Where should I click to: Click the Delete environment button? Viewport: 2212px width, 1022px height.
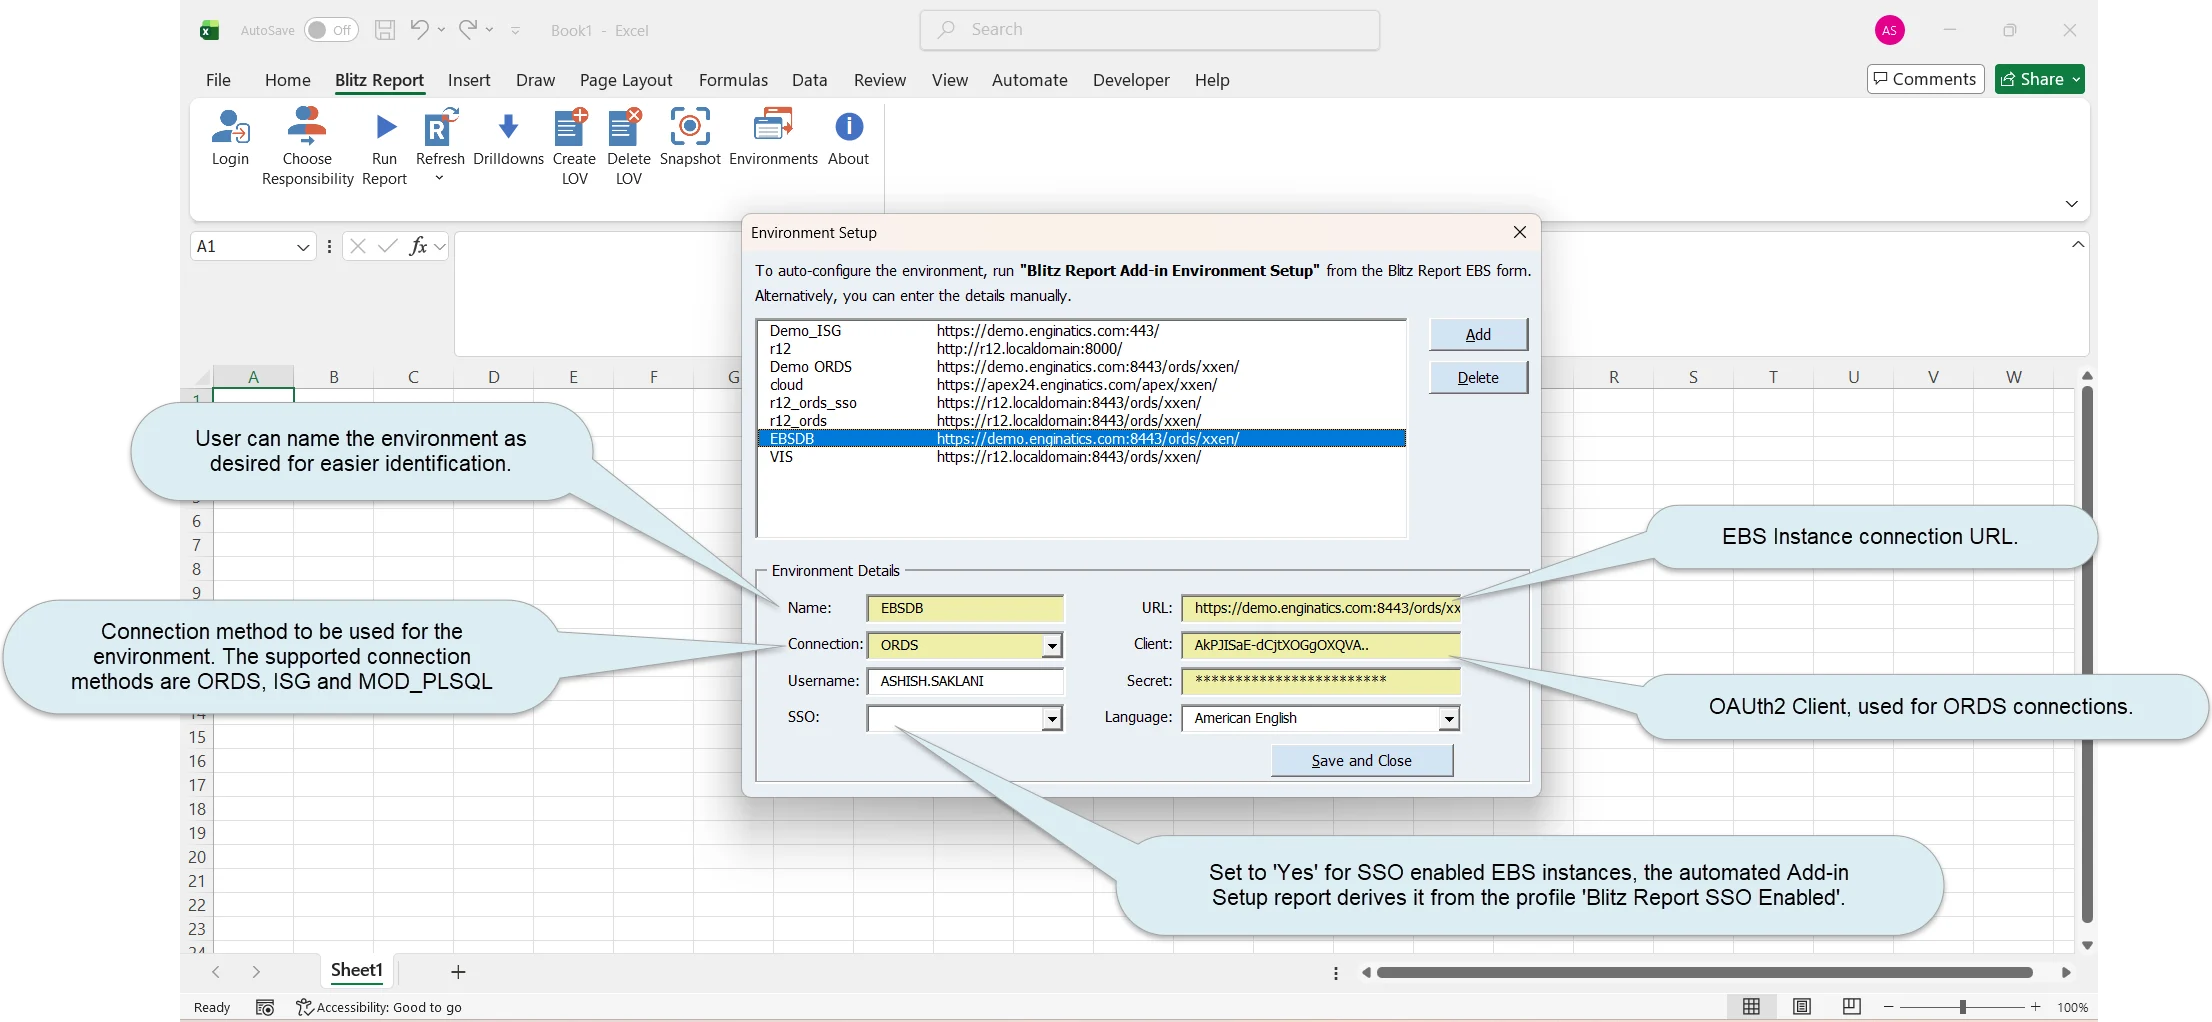pyautogui.click(x=1478, y=378)
